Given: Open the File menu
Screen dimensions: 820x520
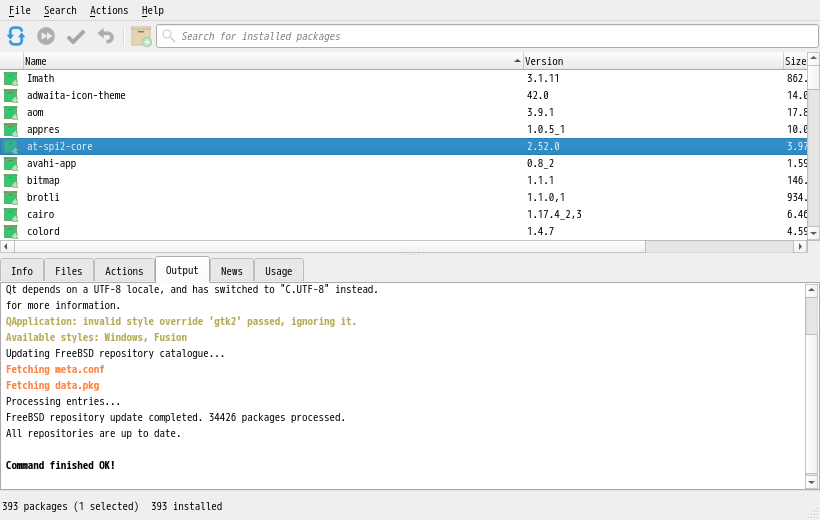Looking at the screenshot, I should tap(20, 10).
